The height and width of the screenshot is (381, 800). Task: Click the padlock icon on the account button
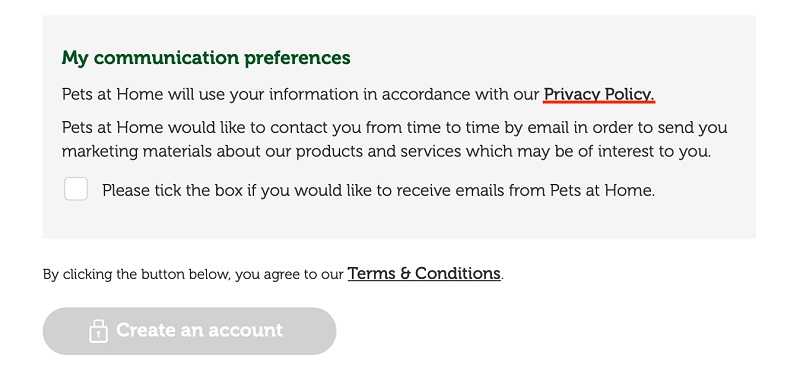click(98, 331)
